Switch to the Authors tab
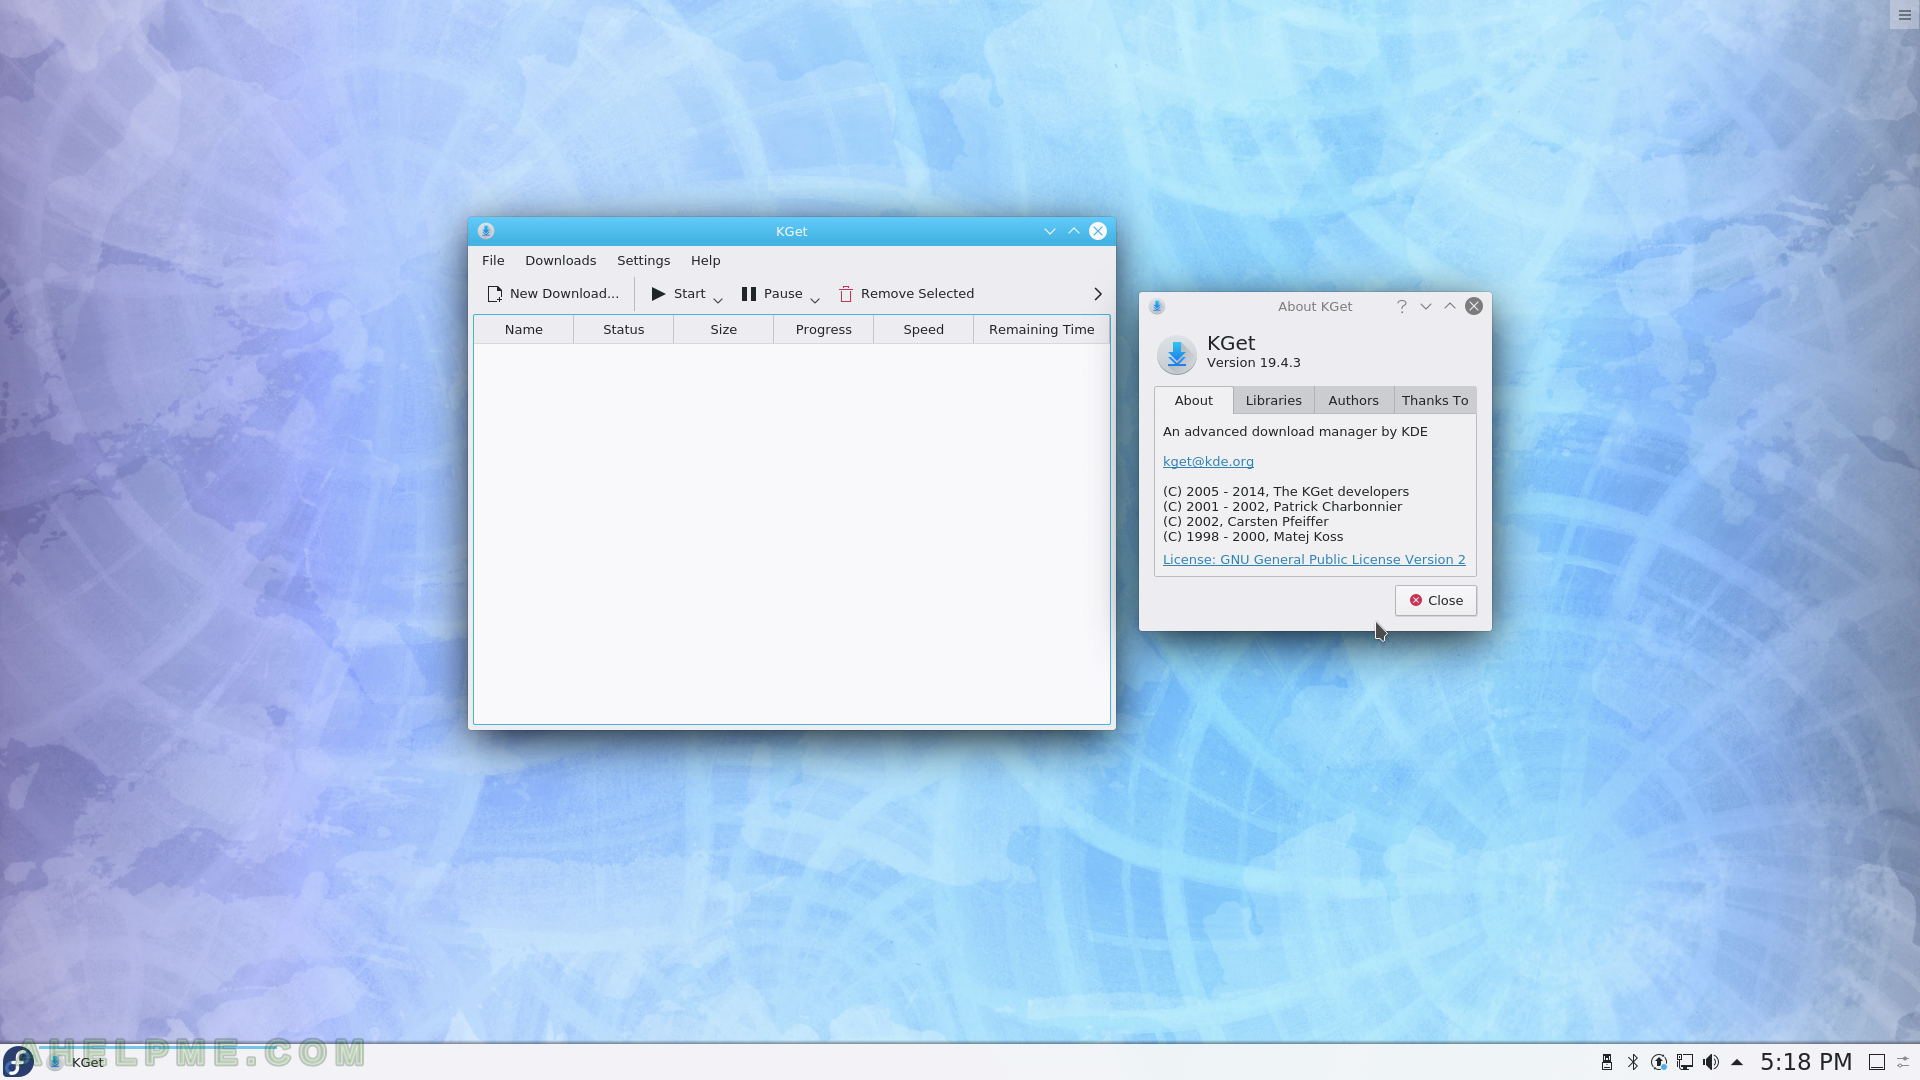Screen dimensions: 1920x1080 click(x=1354, y=400)
